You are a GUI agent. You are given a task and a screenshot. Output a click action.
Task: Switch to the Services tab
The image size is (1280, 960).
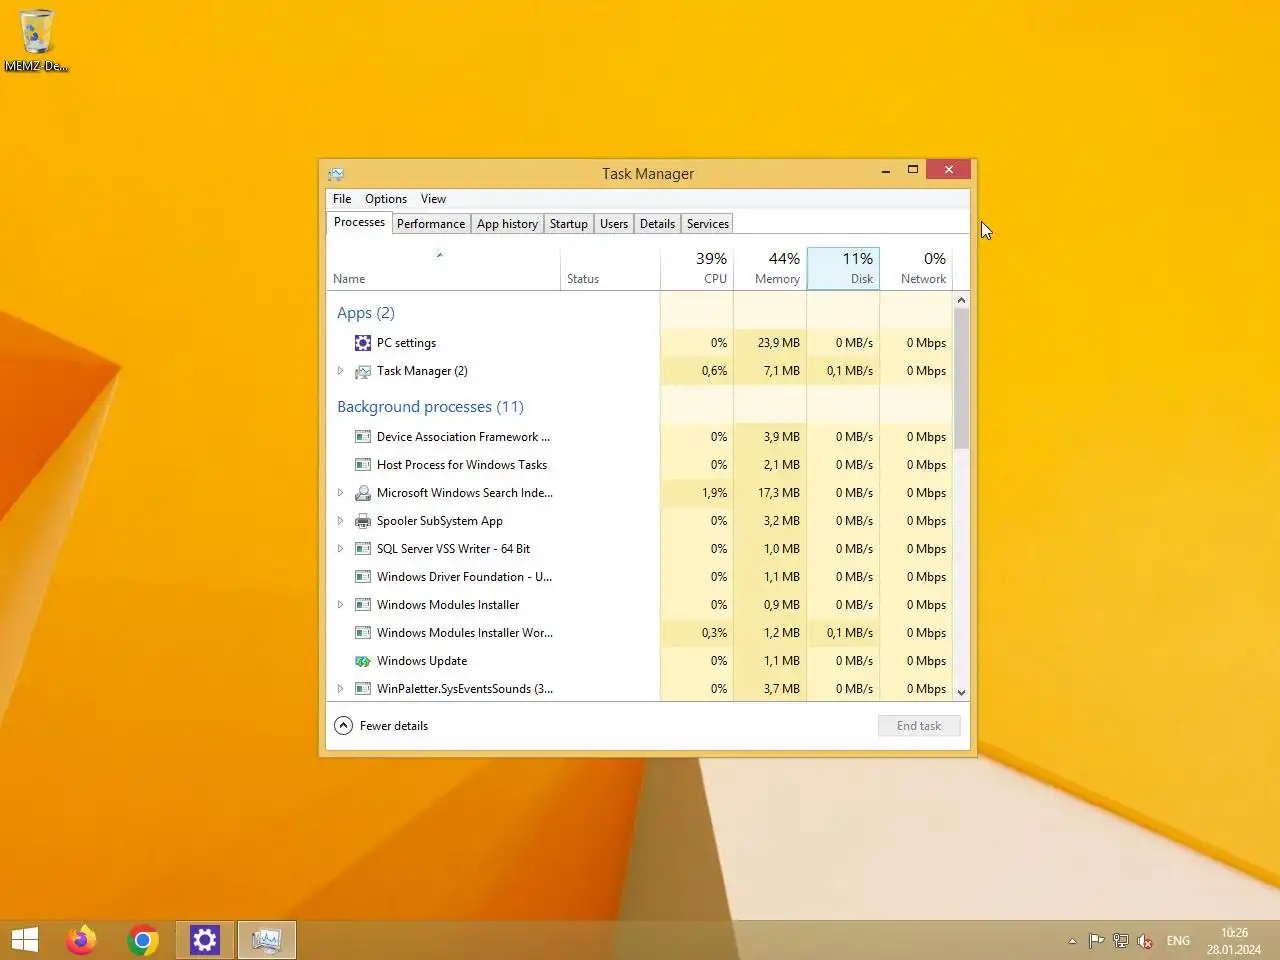708,224
